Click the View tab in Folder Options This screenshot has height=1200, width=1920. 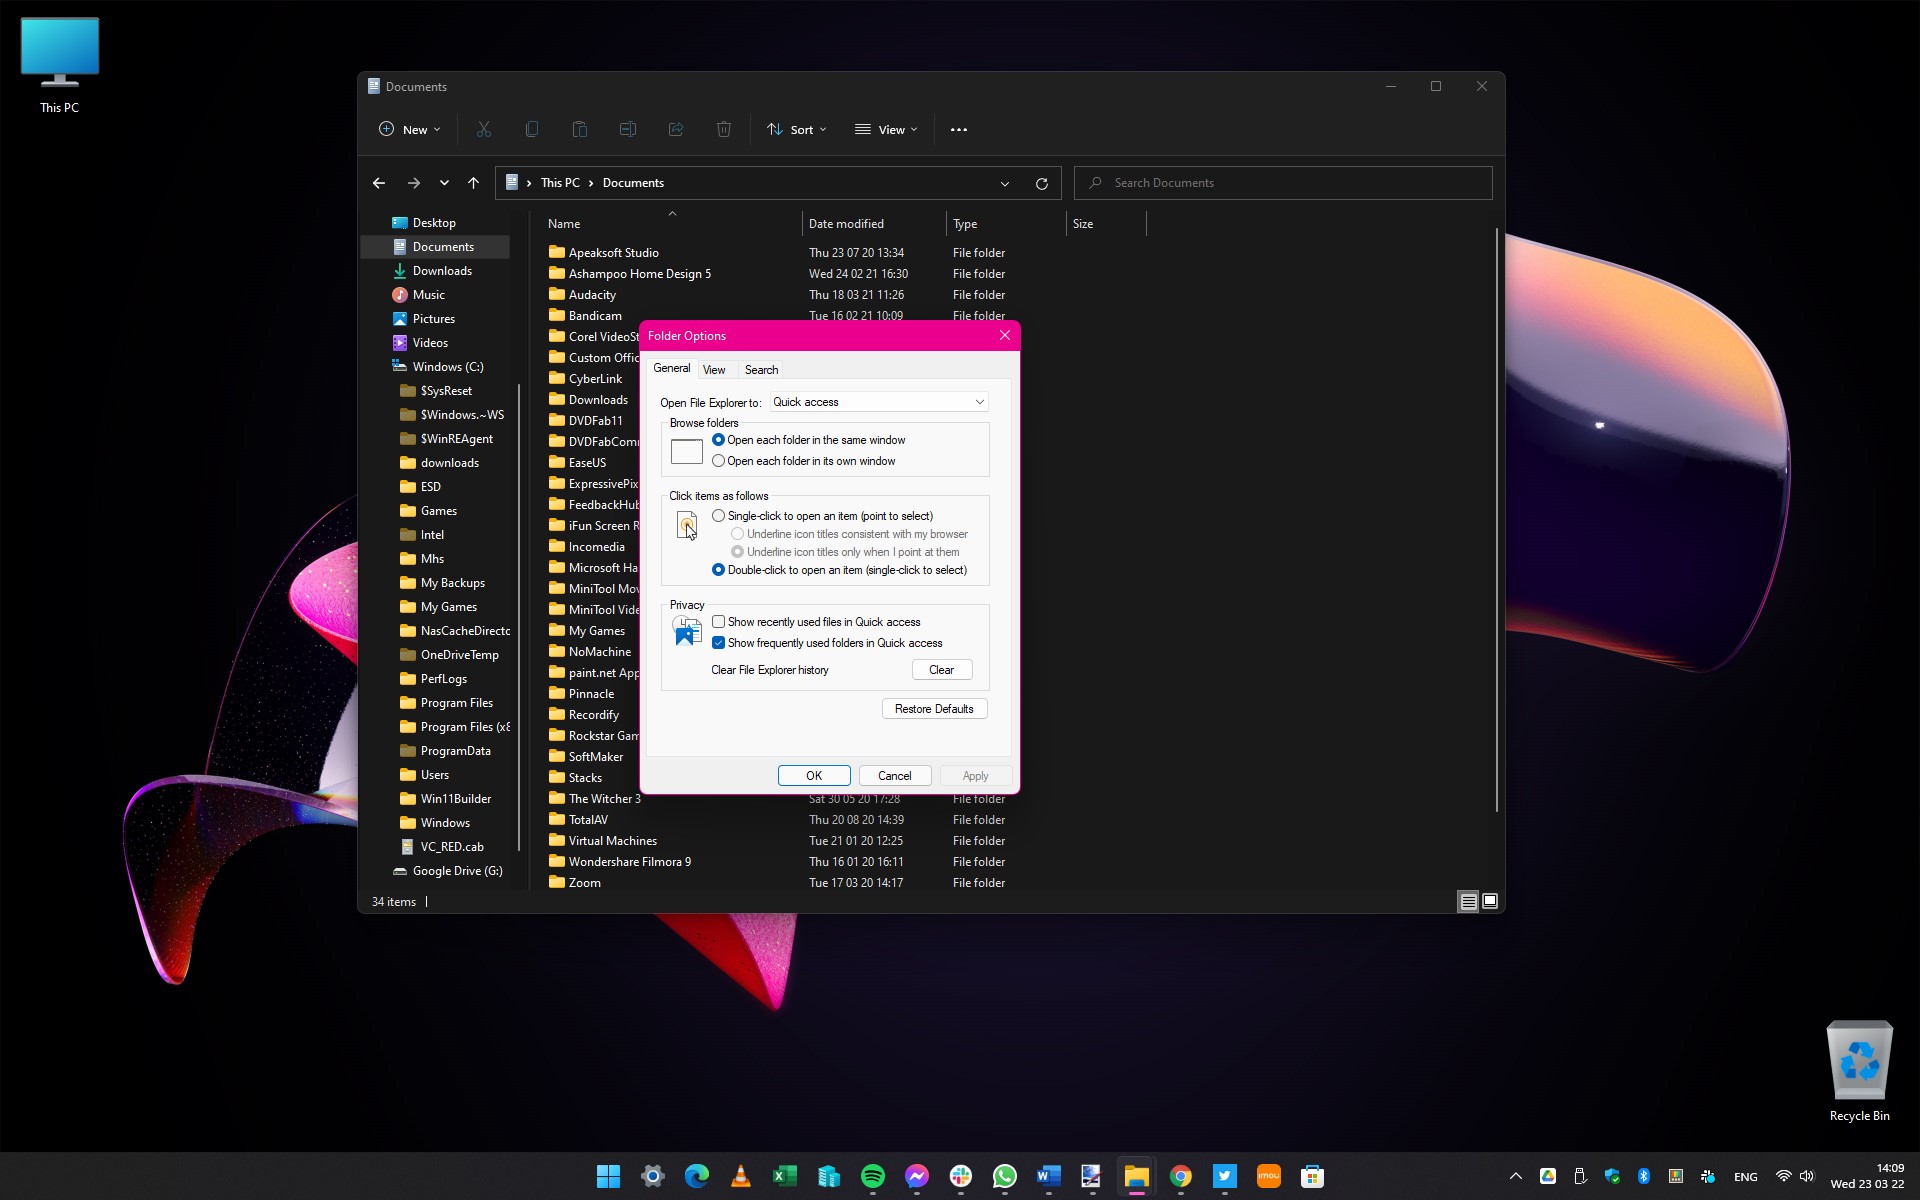click(715, 369)
